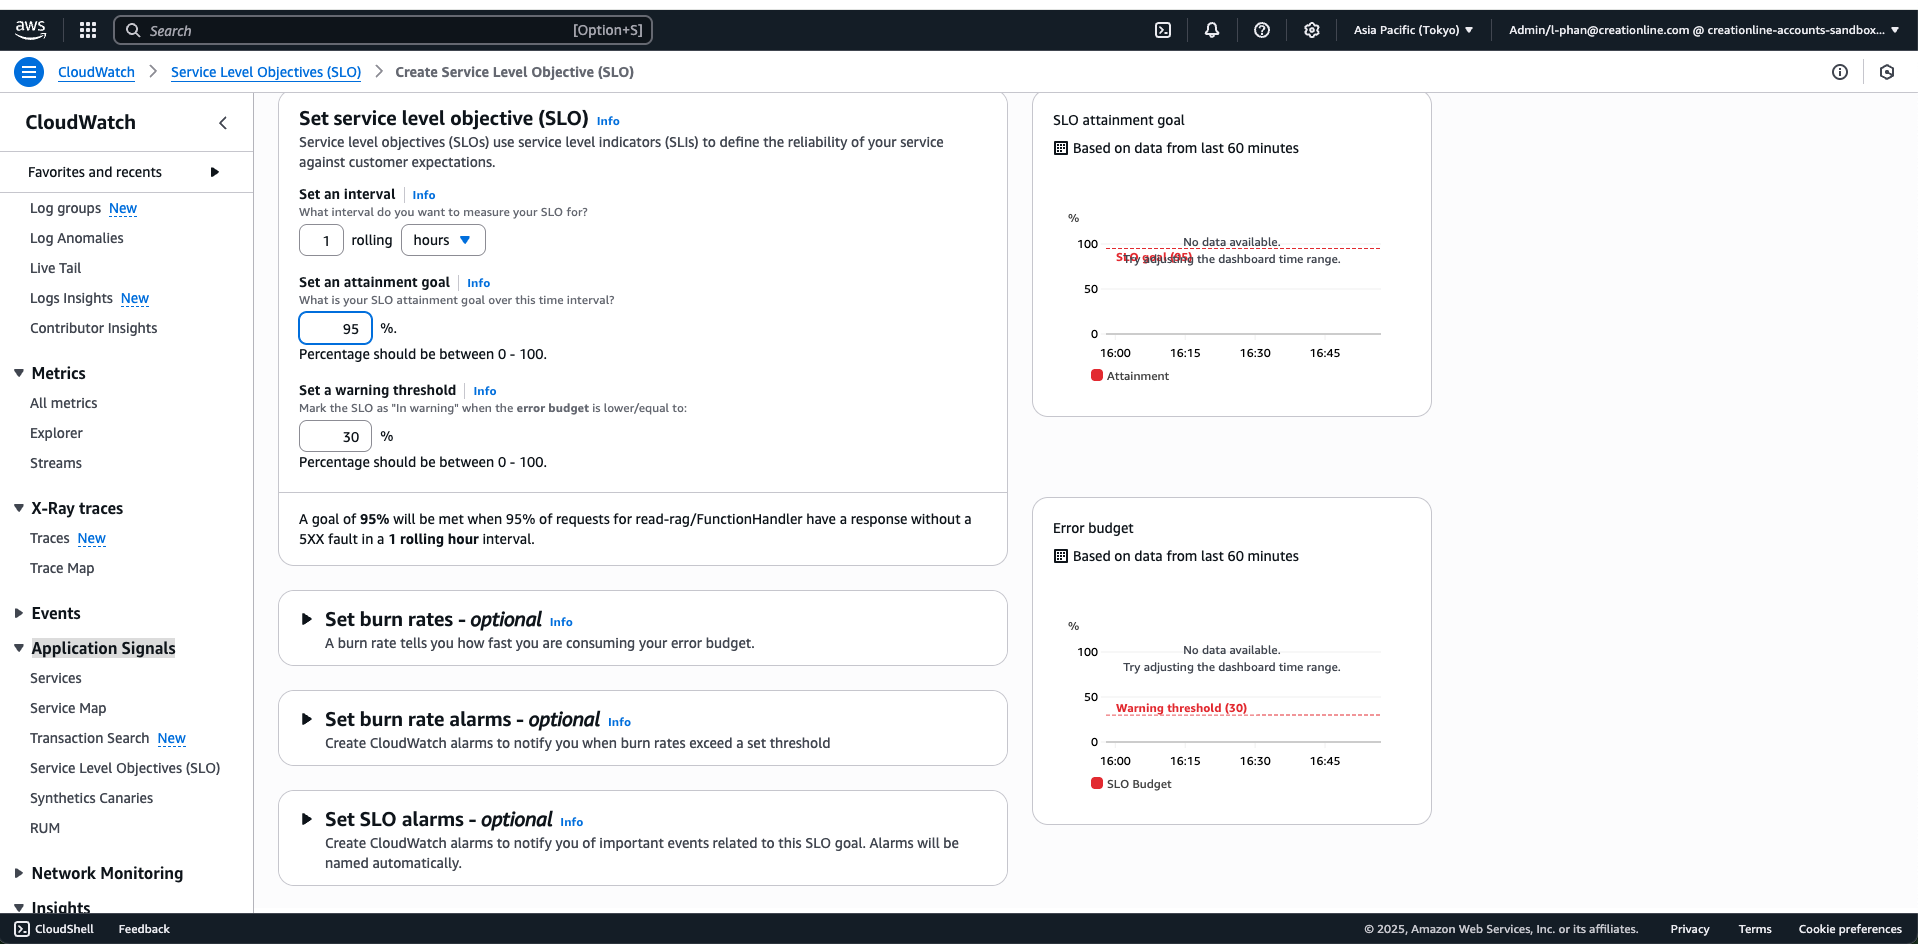The height and width of the screenshot is (944, 1918).
Task: Click the search magnifier in the search bar
Action: [x=133, y=30]
